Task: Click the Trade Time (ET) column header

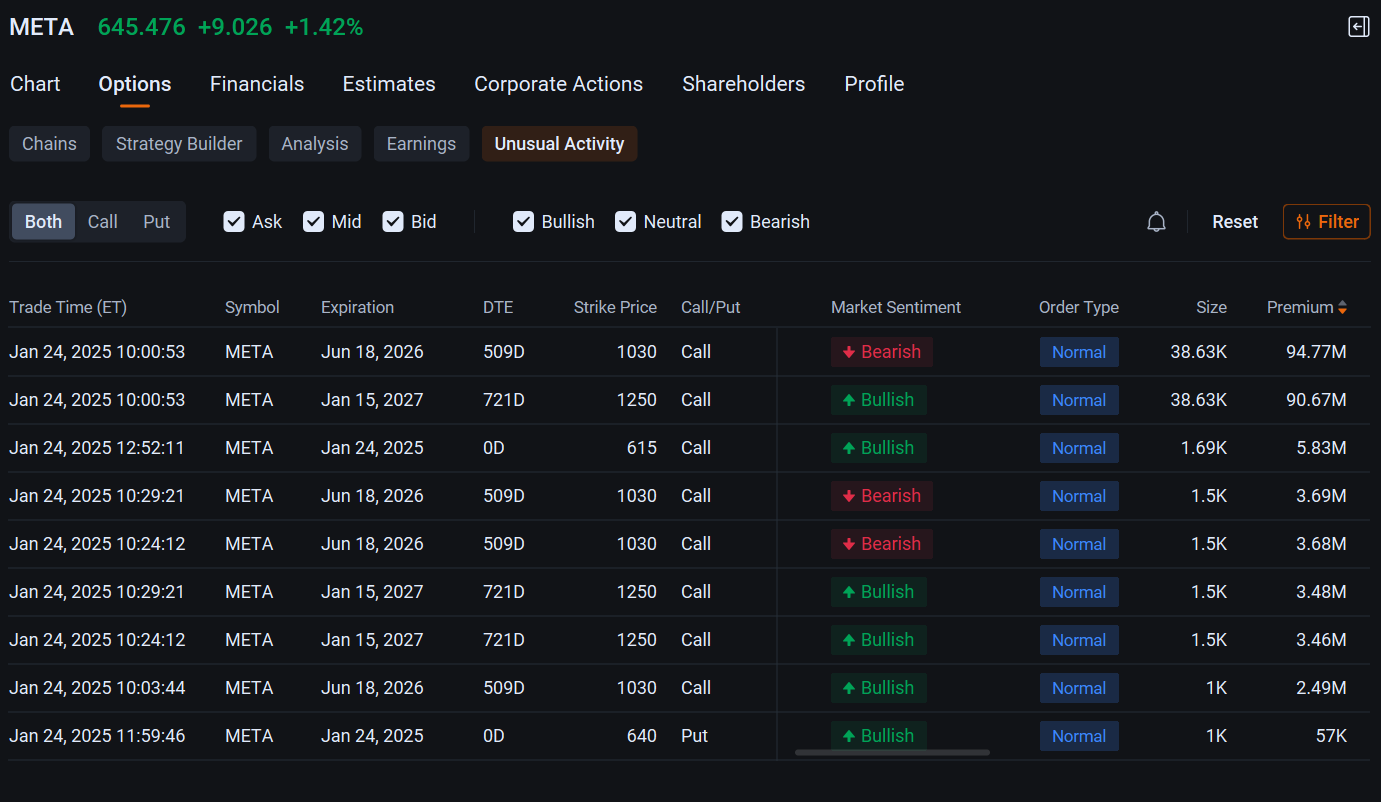Action: (x=68, y=307)
